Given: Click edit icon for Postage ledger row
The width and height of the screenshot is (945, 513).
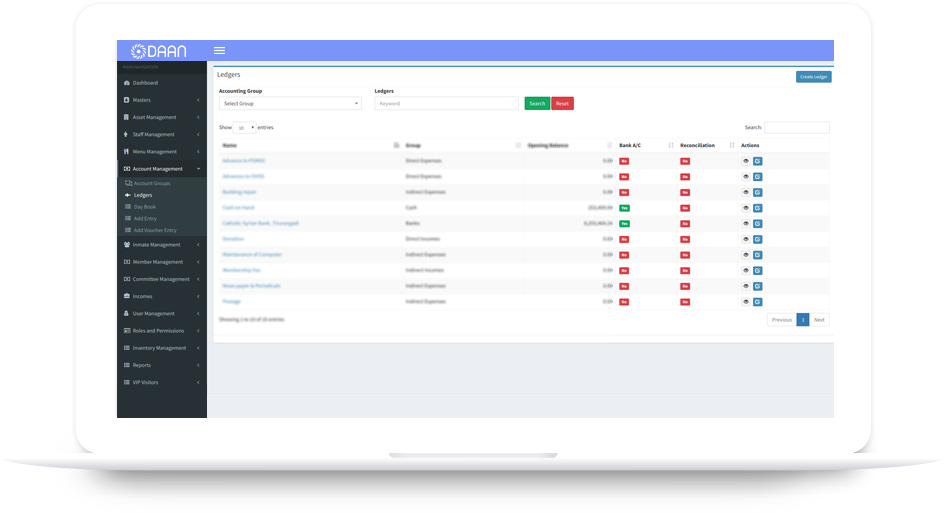Looking at the screenshot, I should pyautogui.click(x=757, y=301).
